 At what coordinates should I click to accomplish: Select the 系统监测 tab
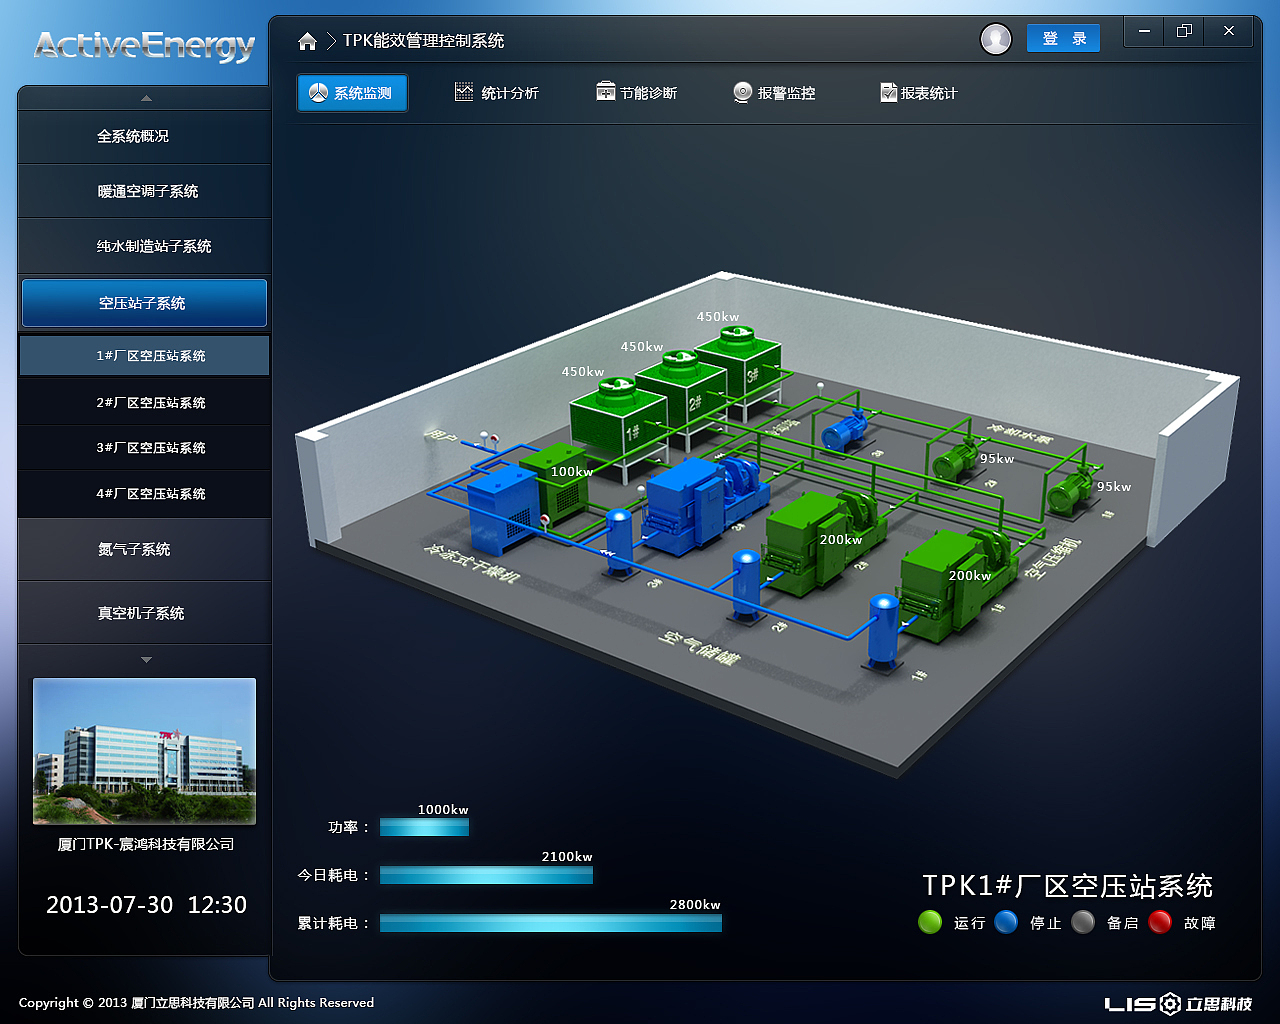pos(352,93)
